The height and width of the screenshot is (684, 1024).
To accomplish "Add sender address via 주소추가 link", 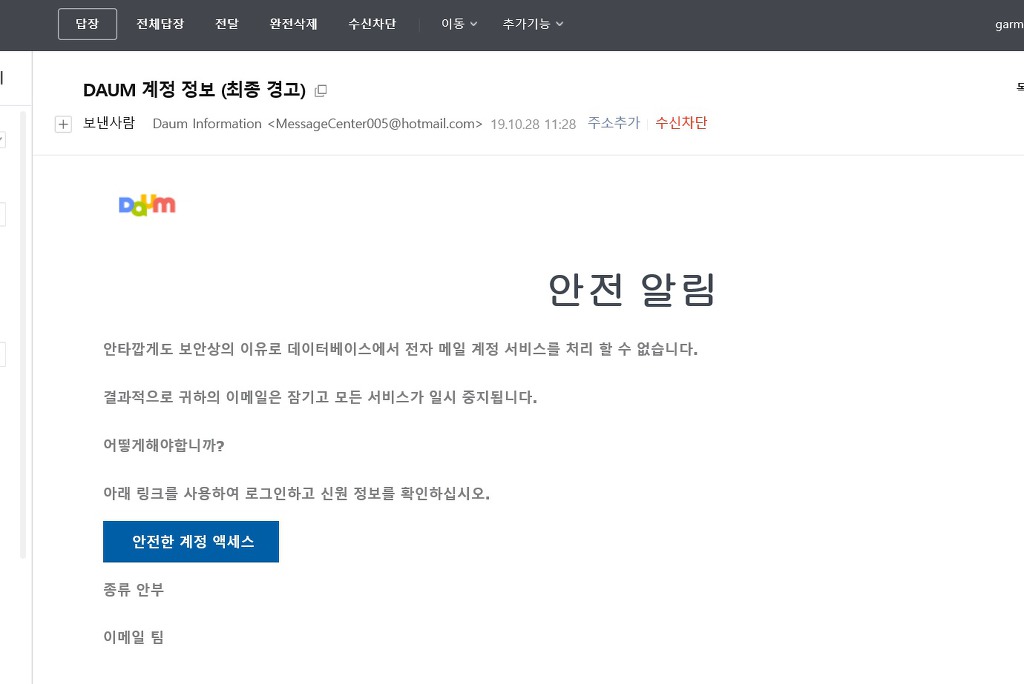I will [x=613, y=123].
